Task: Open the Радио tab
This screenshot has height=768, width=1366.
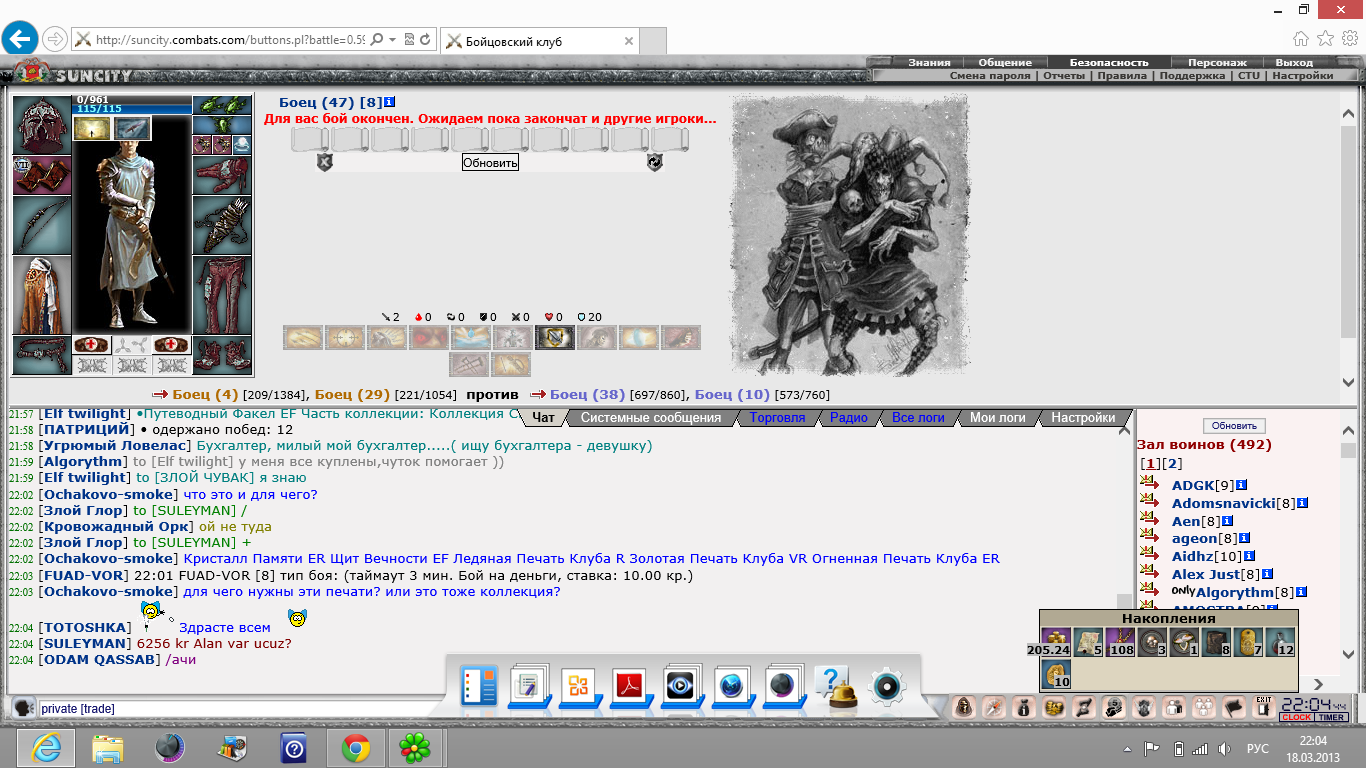Action: [849, 418]
